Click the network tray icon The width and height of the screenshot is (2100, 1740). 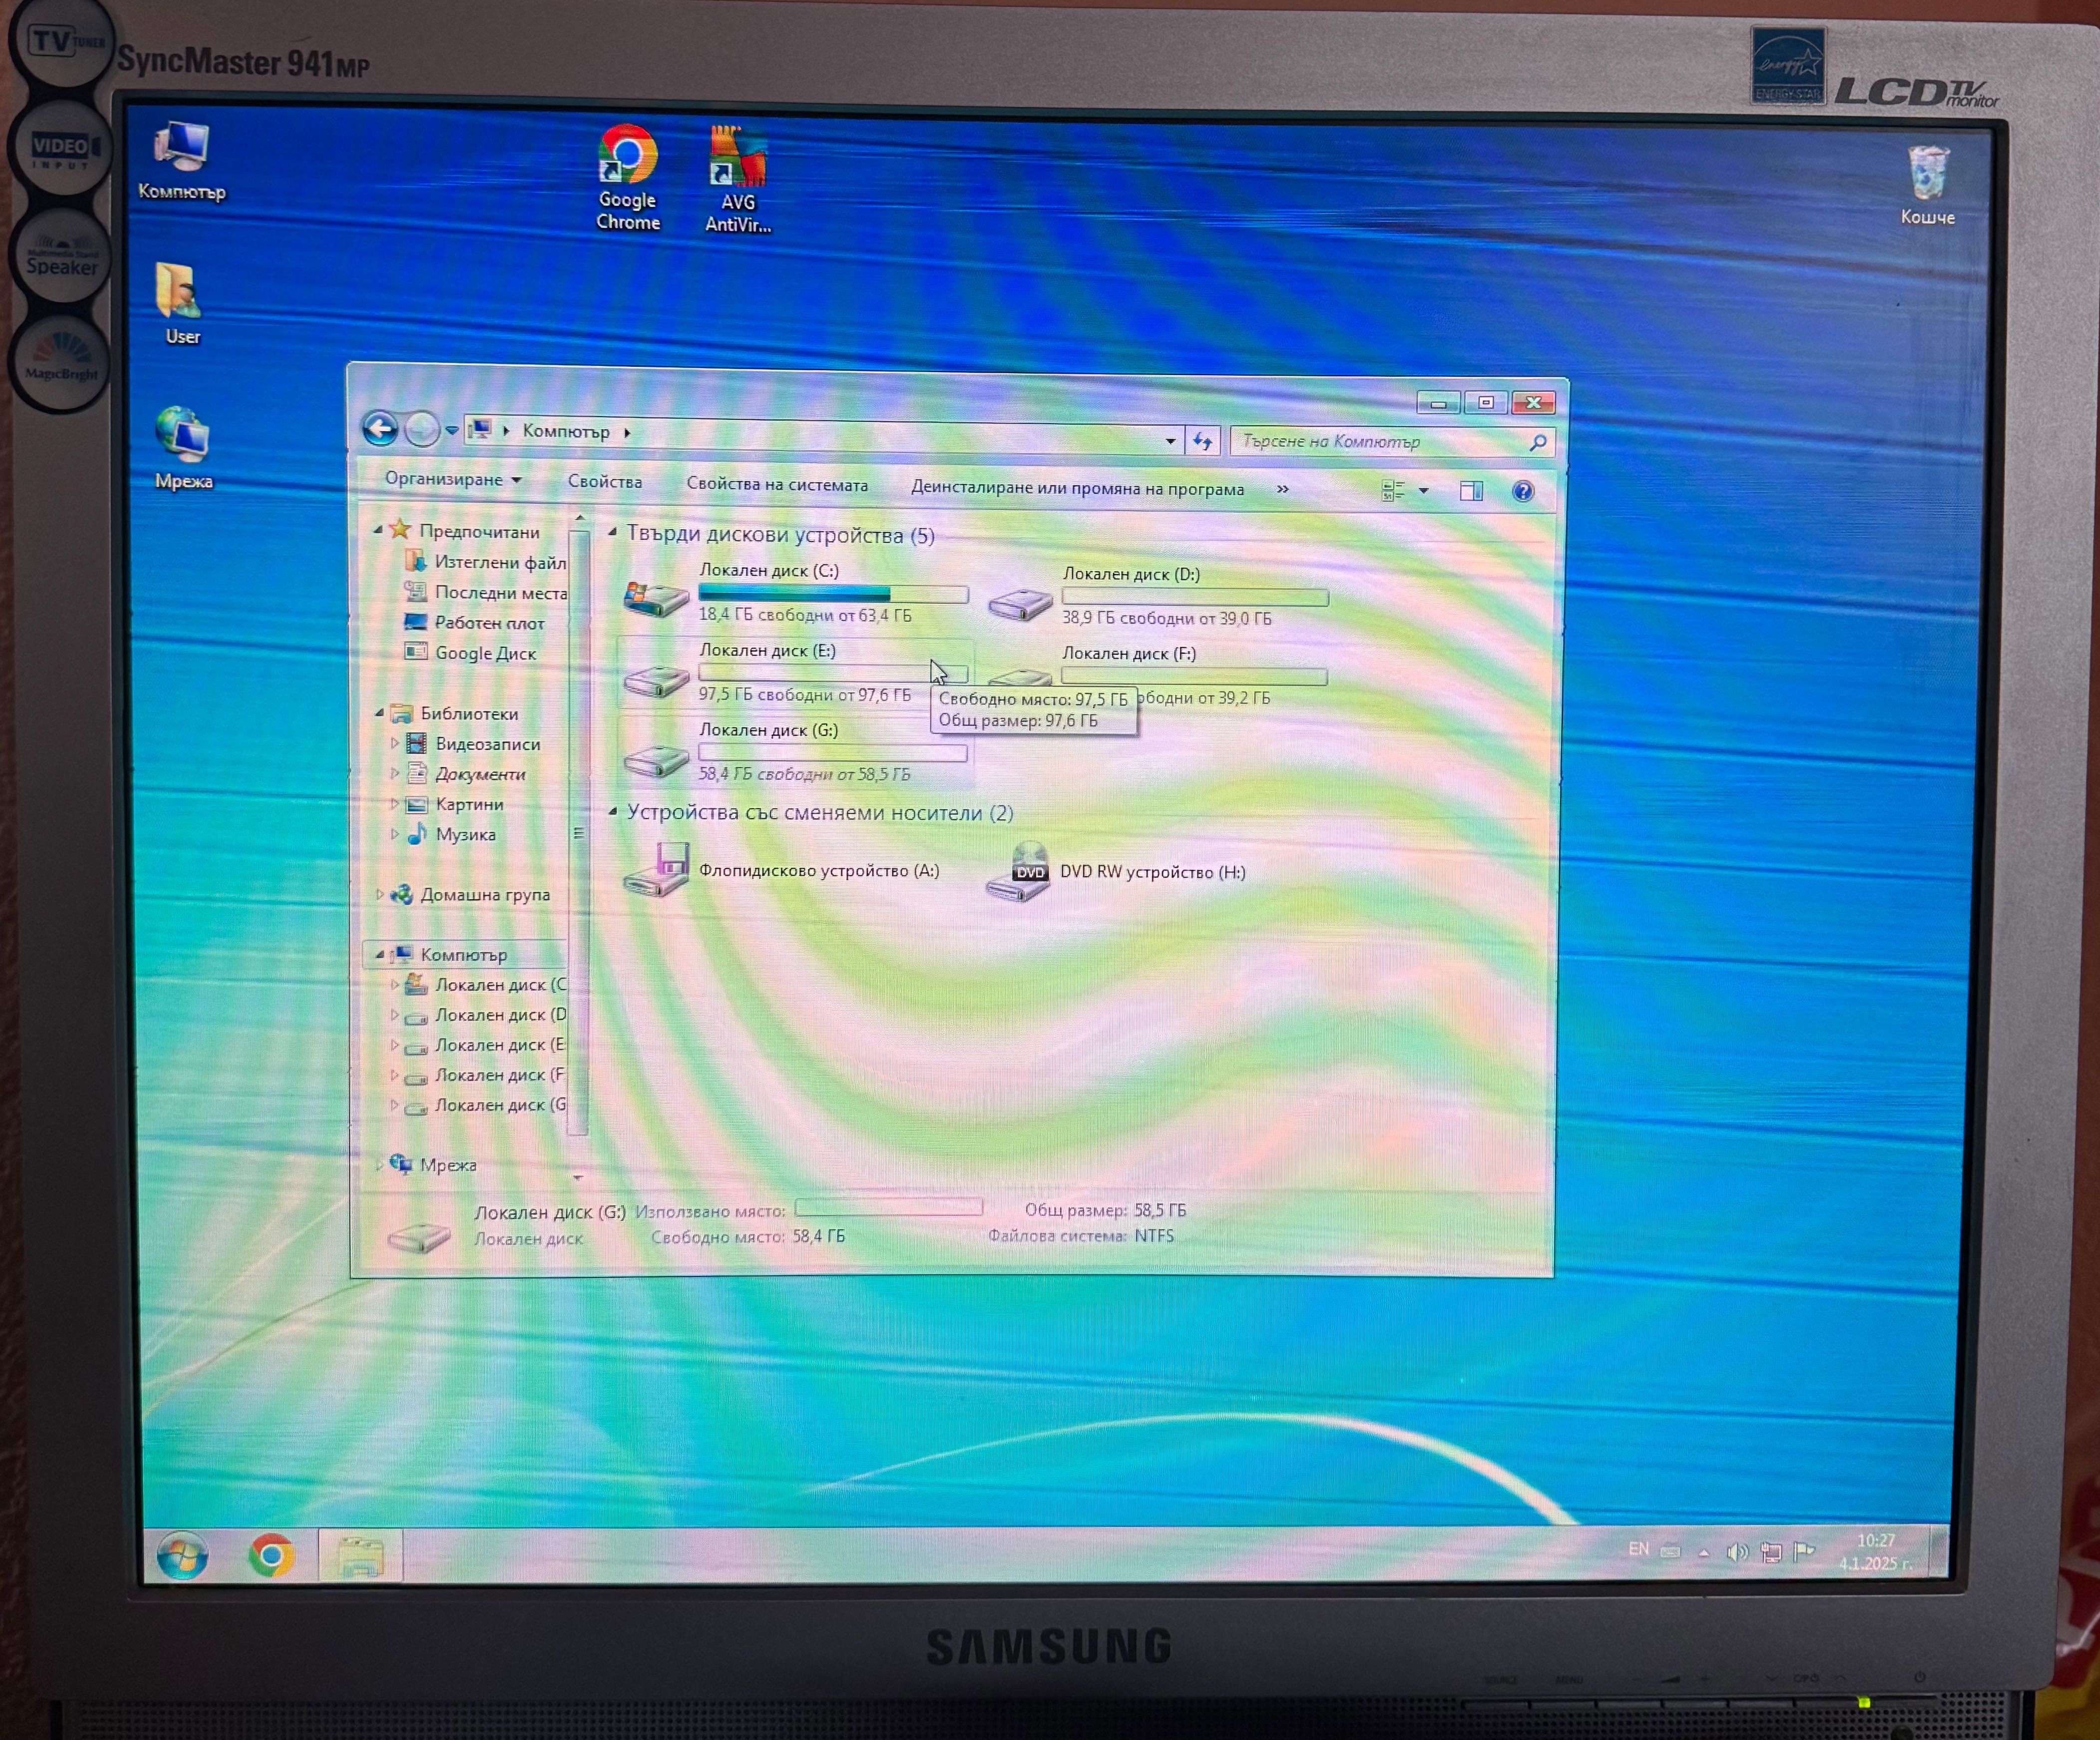1770,1552
